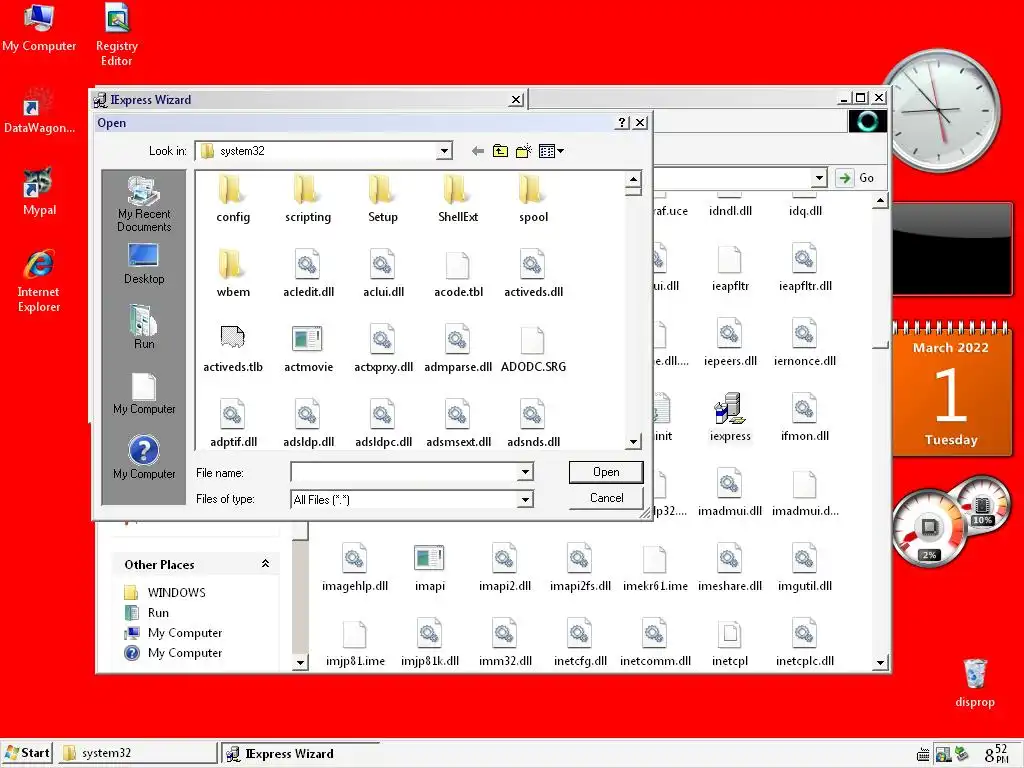
Task: Click the Open button
Action: (x=606, y=472)
